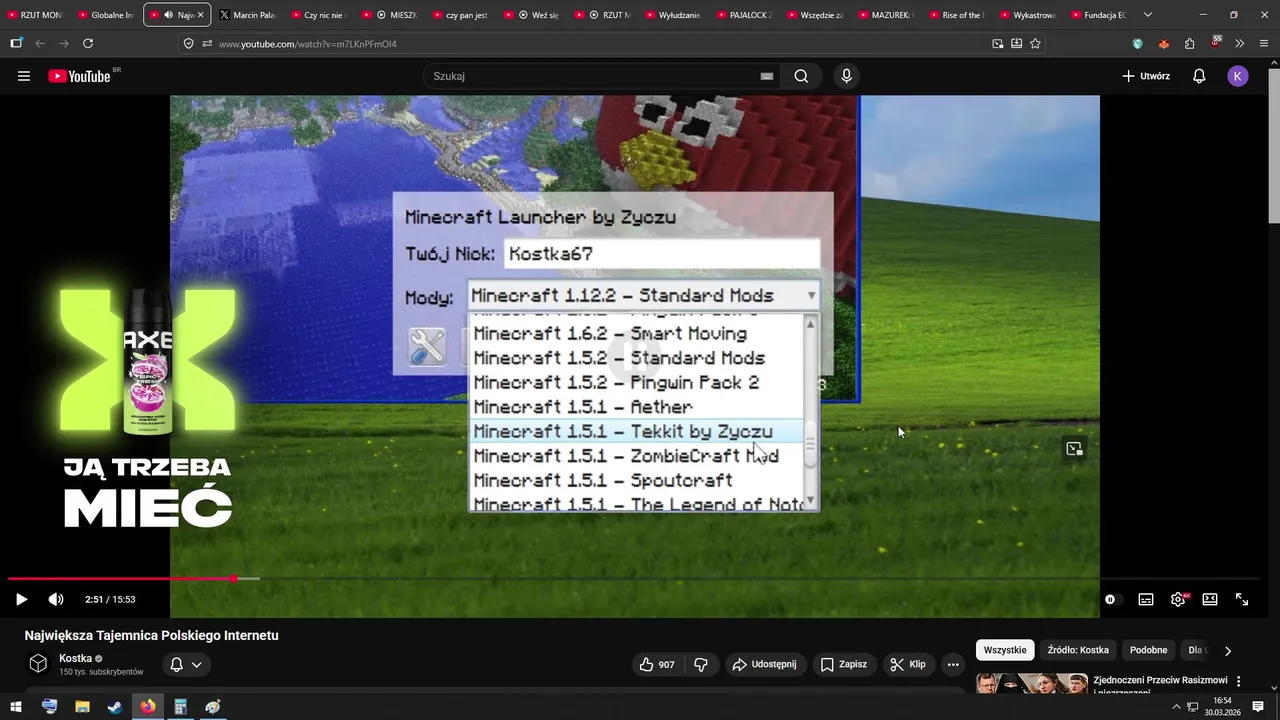Expand more toolbar tools chevron

(1239, 43)
